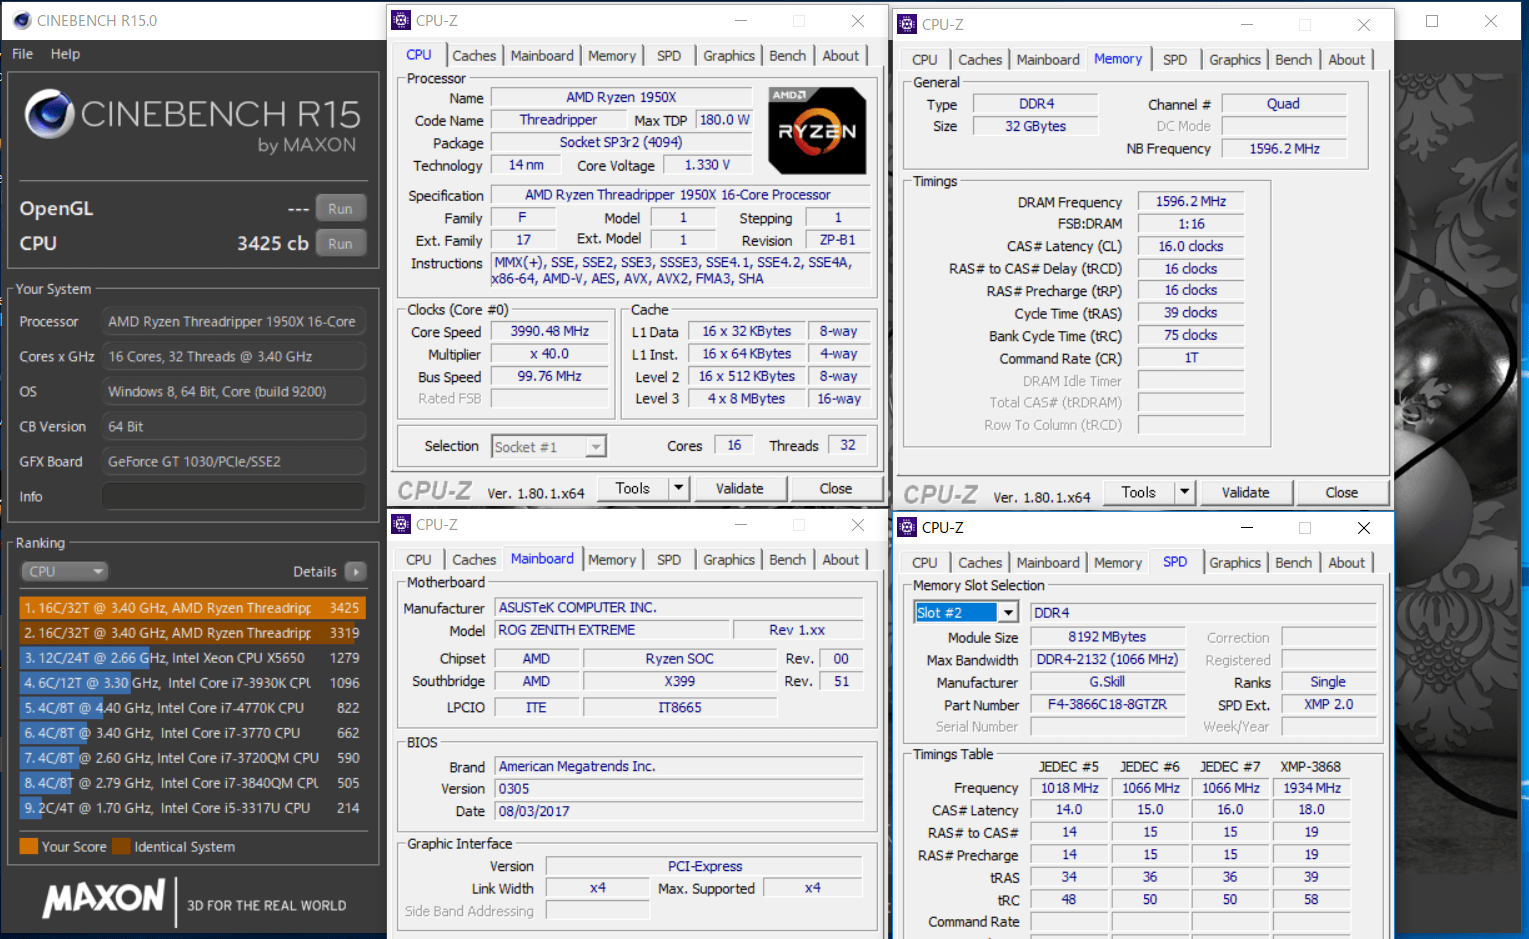This screenshot has width=1529, height=939.
Task: Click the Details label in Ranking
Action: 315,572
